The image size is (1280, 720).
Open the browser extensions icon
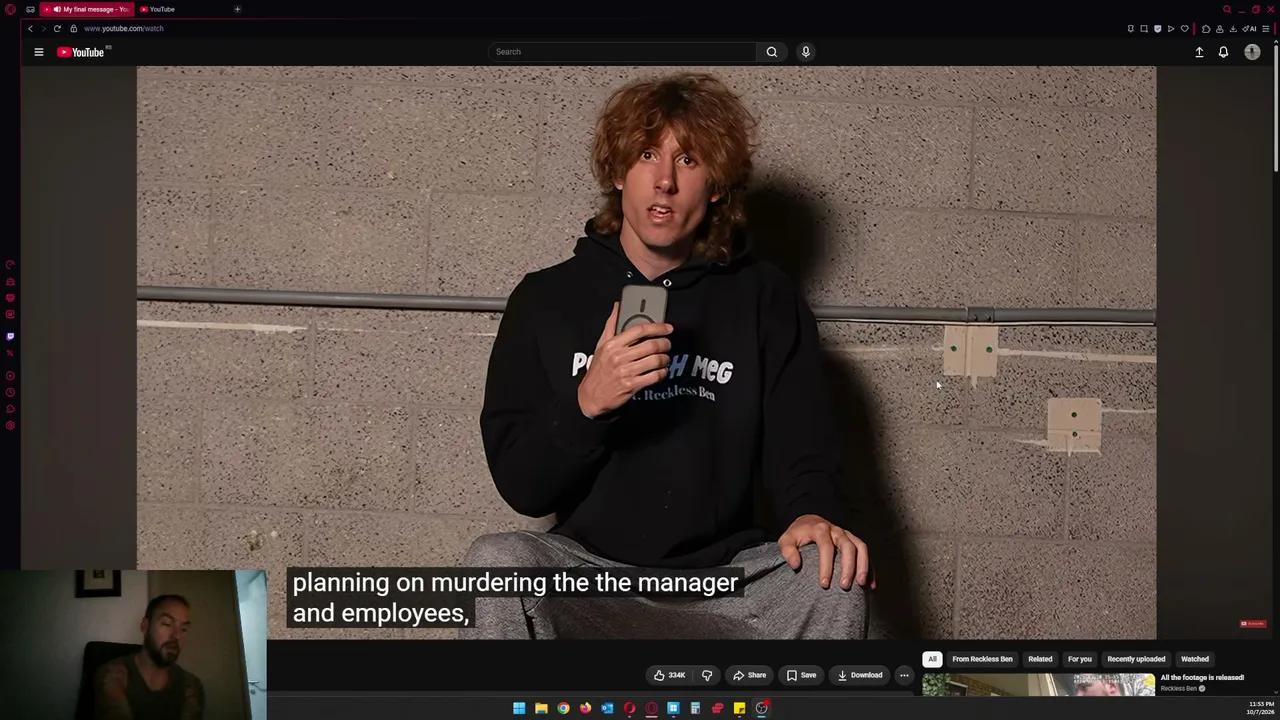click(x=1206, y=29)
